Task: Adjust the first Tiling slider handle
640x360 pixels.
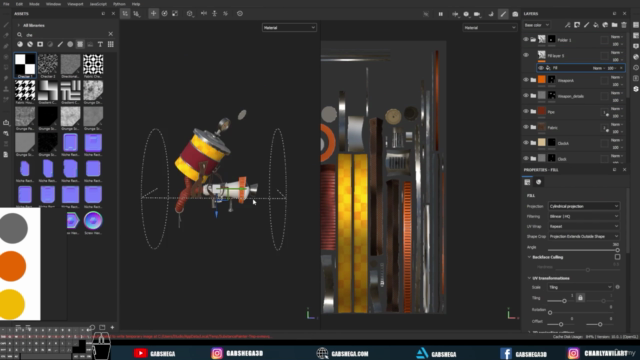Action: tap(564, 301)
